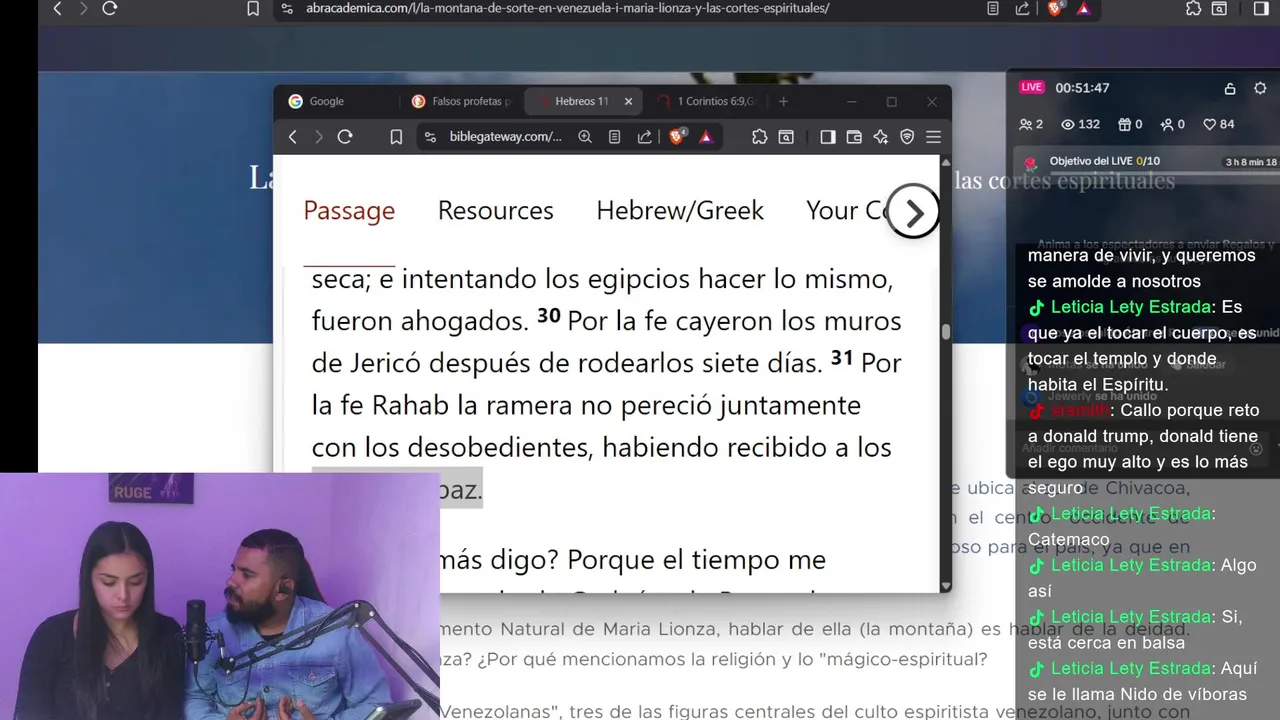Toggle sidebar icon in the background window toolbar

coord(1260,8)
